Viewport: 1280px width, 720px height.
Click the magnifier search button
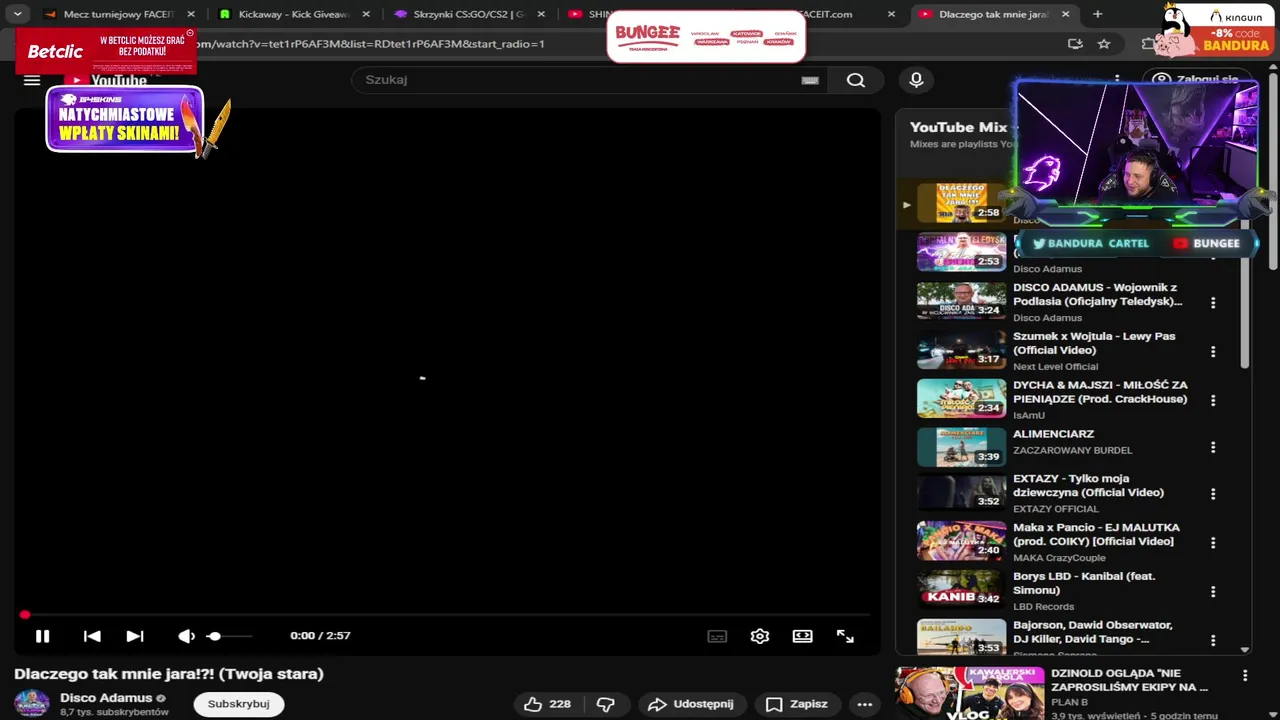[x=855, y=80]
